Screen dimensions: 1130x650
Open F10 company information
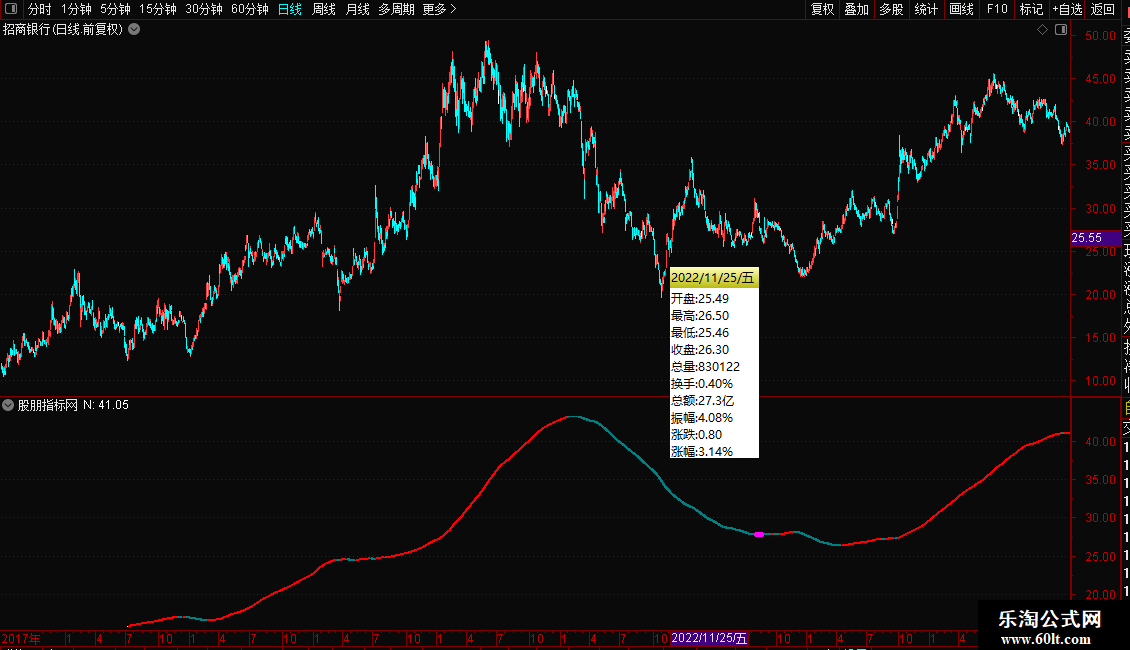coord(997,9)
